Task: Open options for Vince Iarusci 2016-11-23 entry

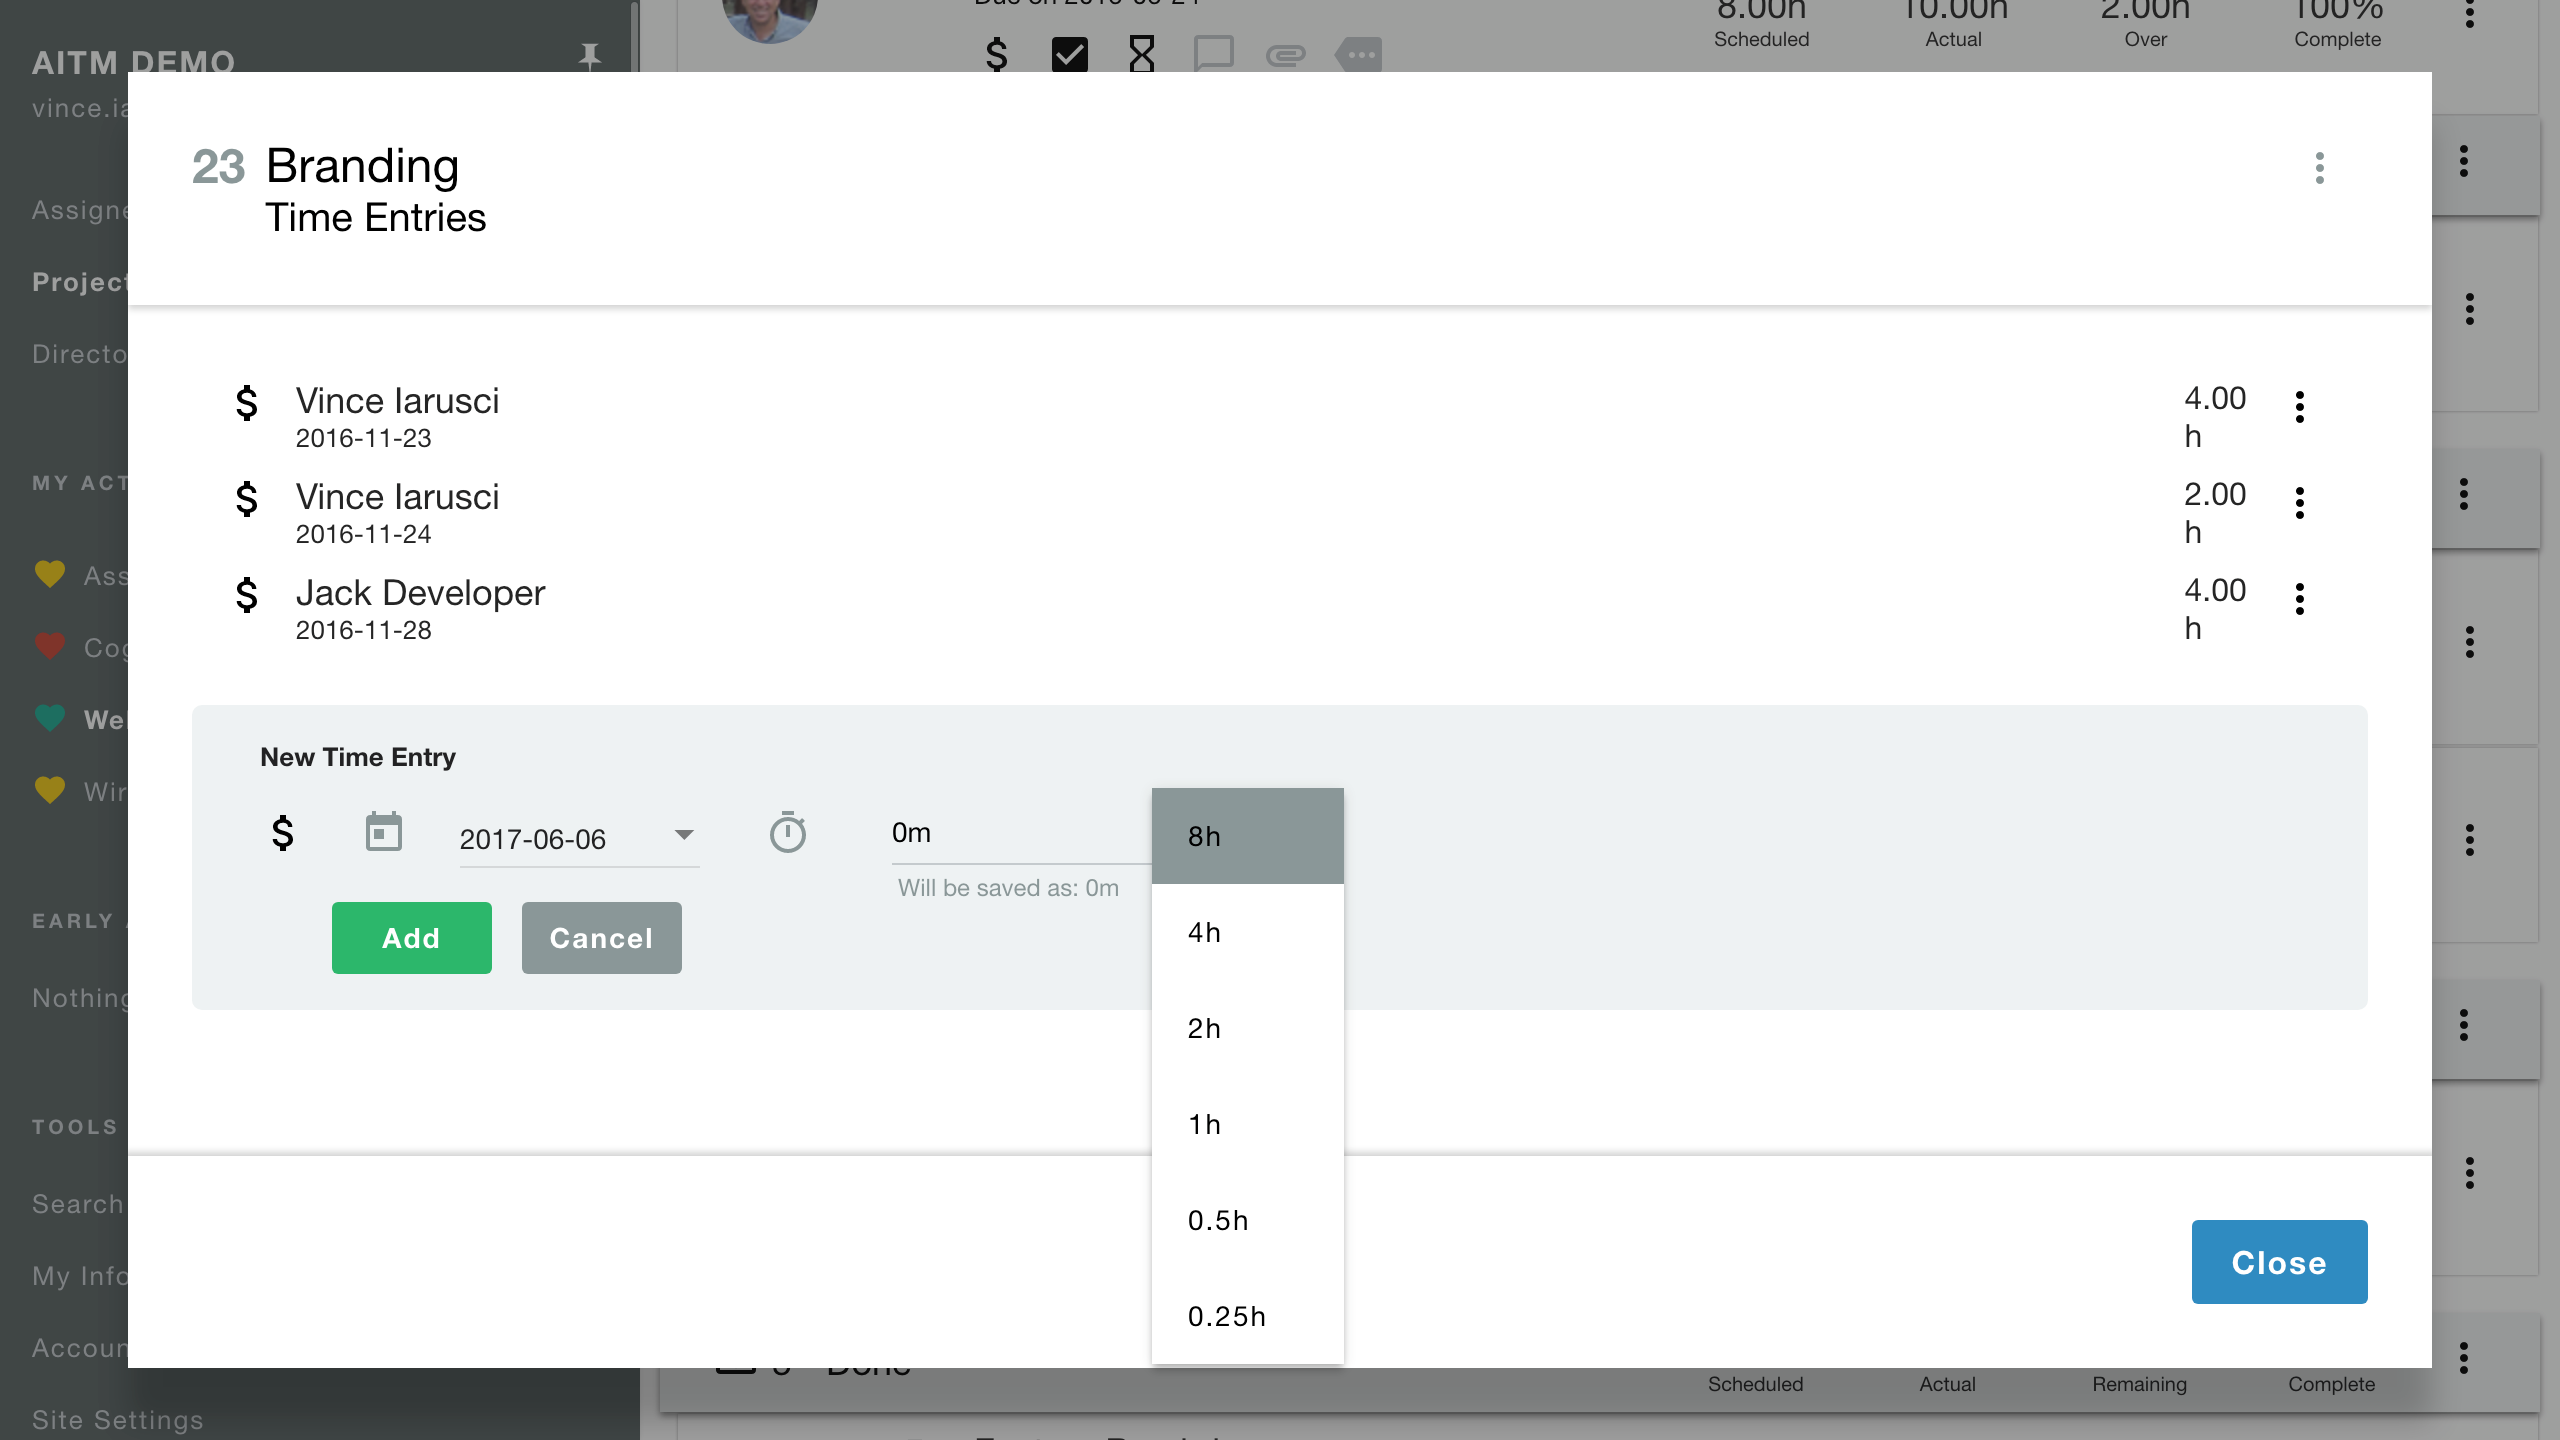Action: click(2299, 407)
